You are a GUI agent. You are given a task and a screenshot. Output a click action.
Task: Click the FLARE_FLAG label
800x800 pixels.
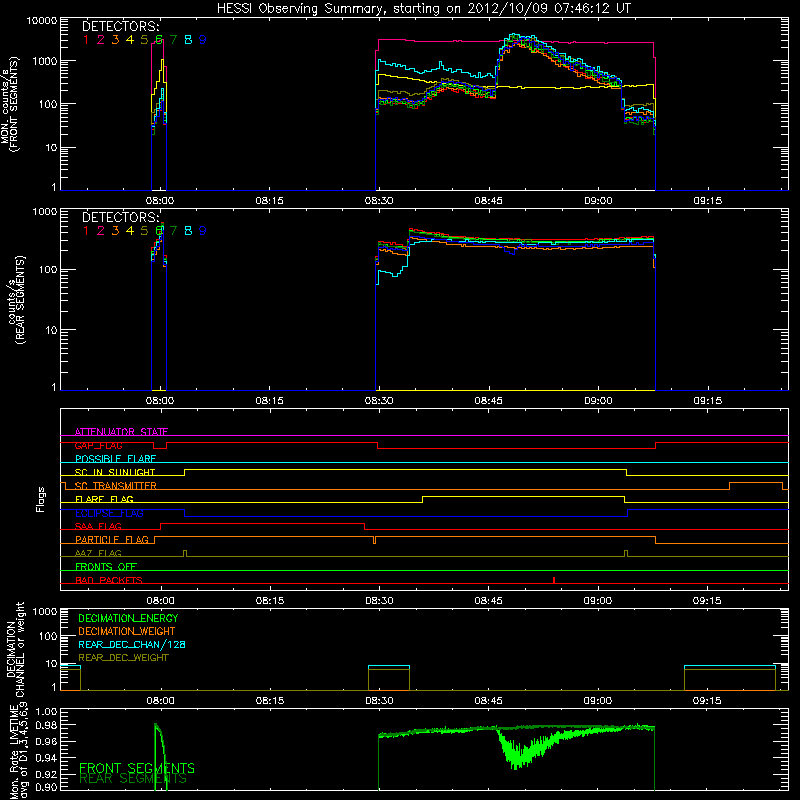tap(104, 499)
